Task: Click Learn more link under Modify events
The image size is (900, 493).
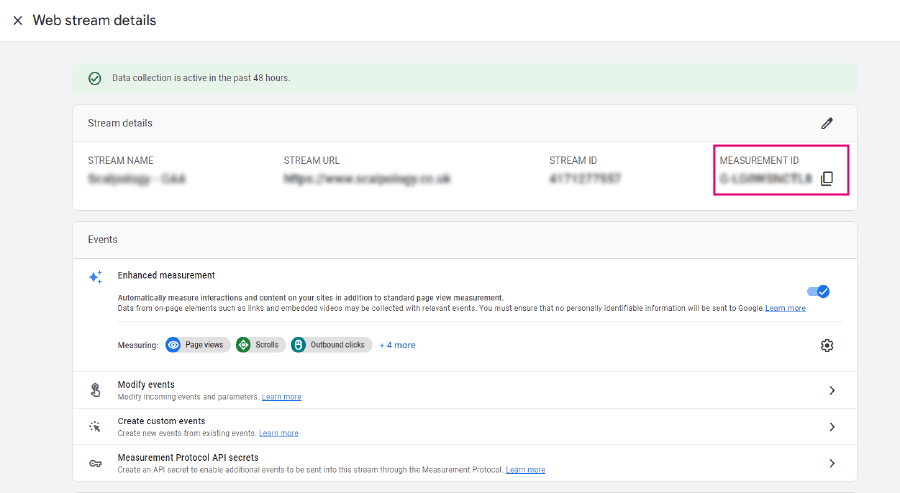Action: (281, 397)
